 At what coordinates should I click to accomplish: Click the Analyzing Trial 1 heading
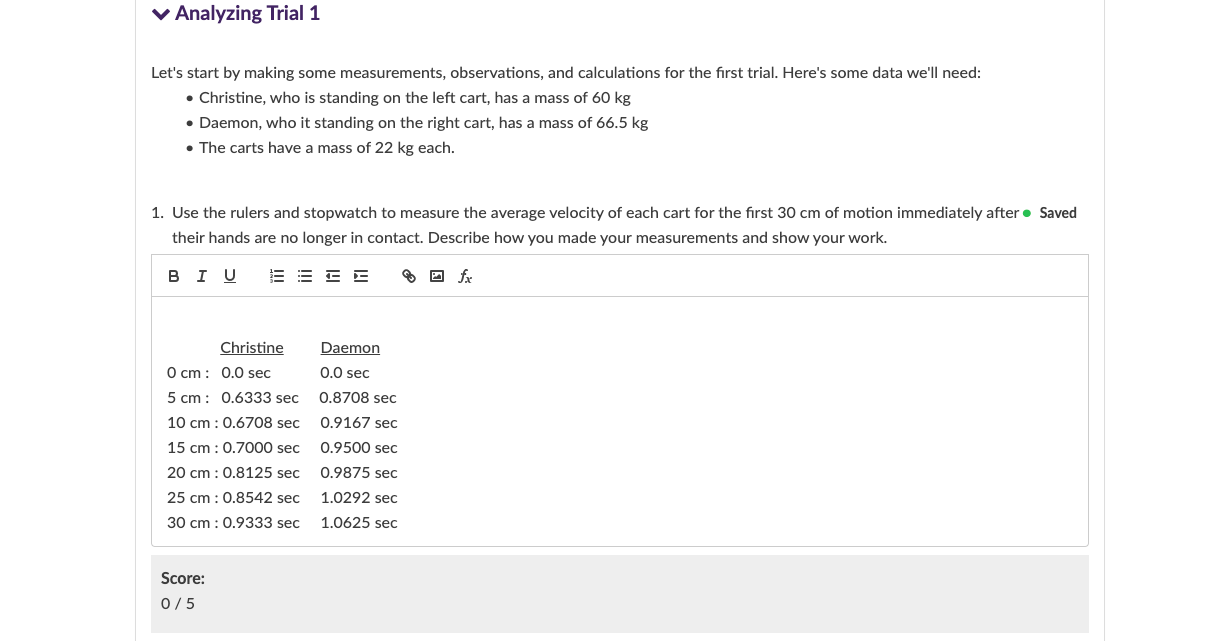tap(247, 13)
